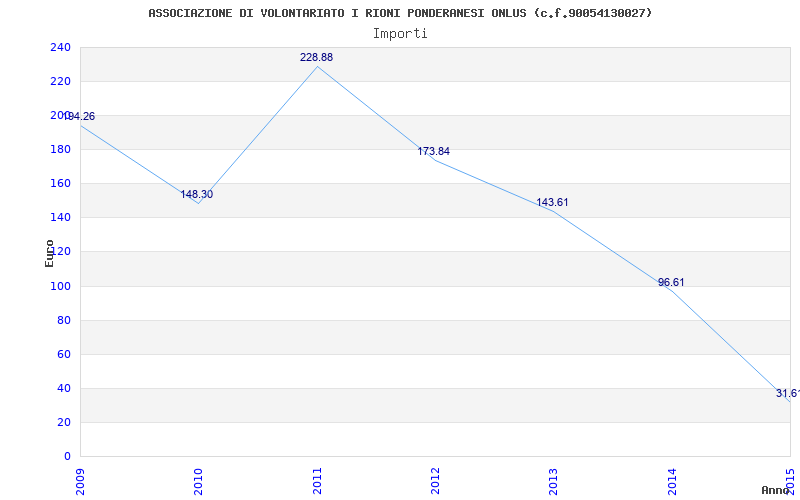Image resolution: width=800 pixels, height=500 pixels.
Task: Click the 228.88 peak data label
Action: [x=316, y=57]
